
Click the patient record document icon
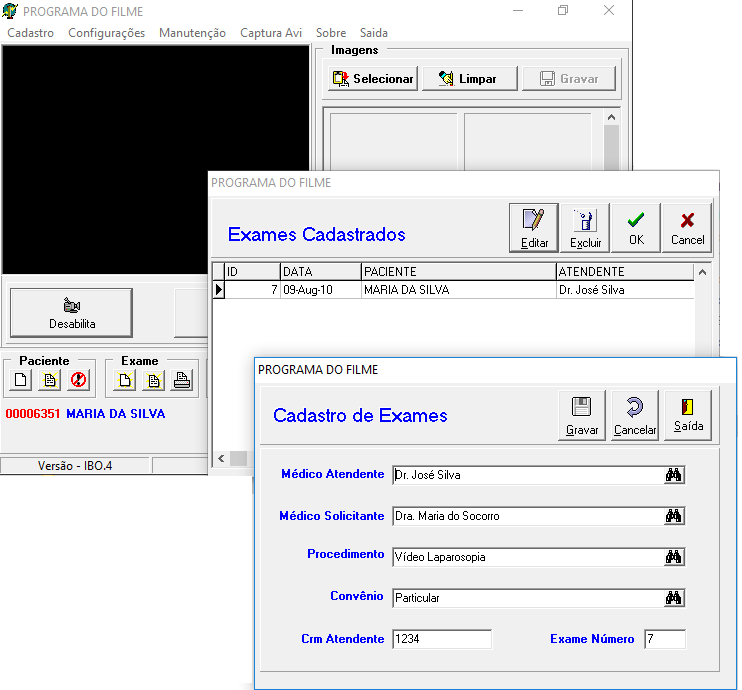49,380
